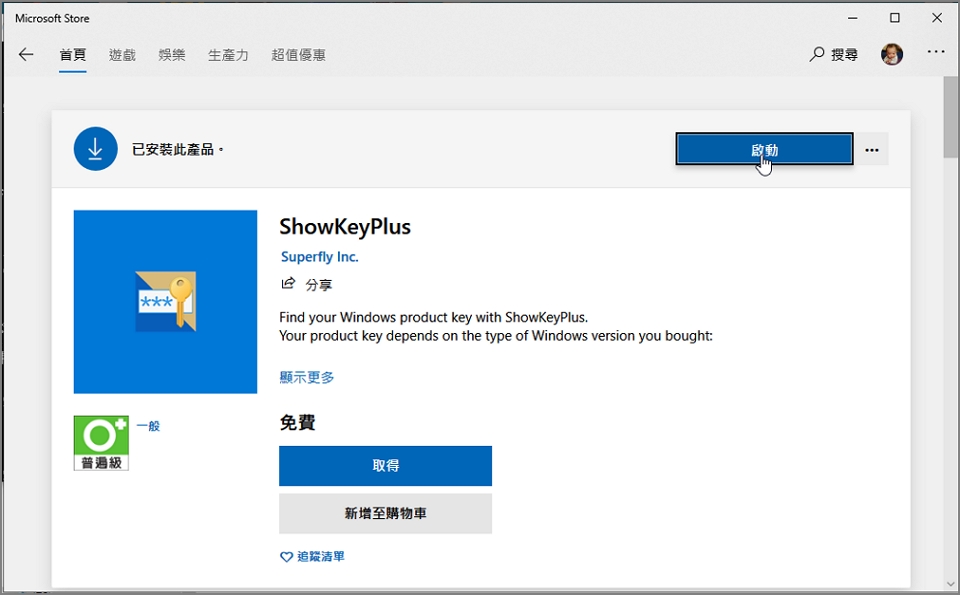Click the download installed icon badge
Screen dimensions: 960x595
click(95, 148)
